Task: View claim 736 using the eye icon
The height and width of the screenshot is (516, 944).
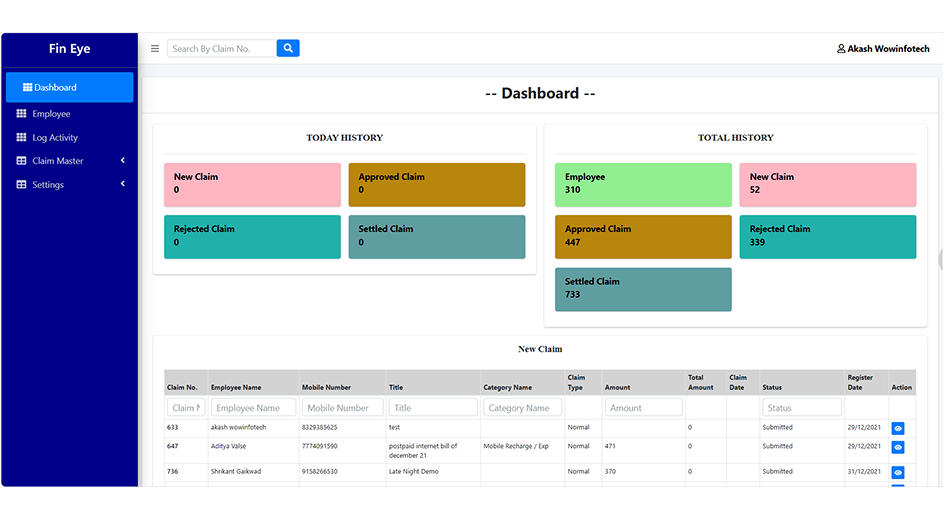Action: pyautogui.click(x=898, y=473)
